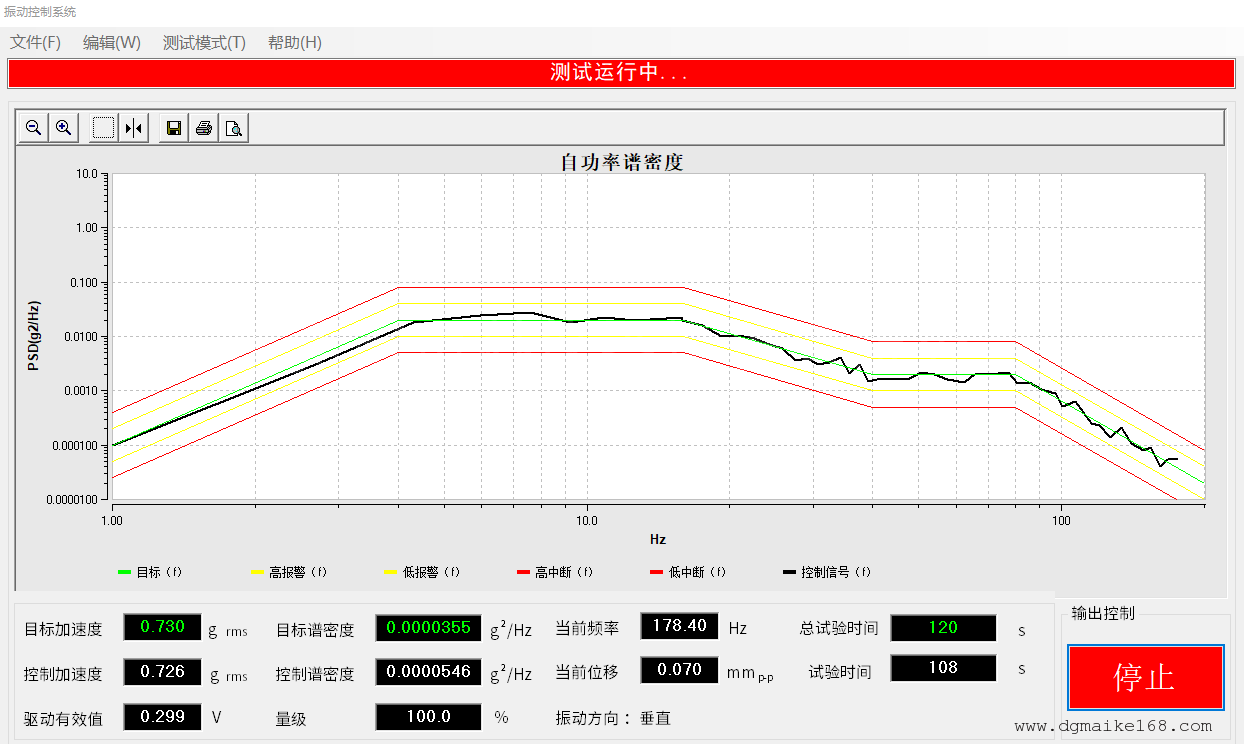The width and height of the screenshot is (1244, 744).
Task: Open the 编辑(W) menu
Action: pyautogui.click(x=112, y=43)
